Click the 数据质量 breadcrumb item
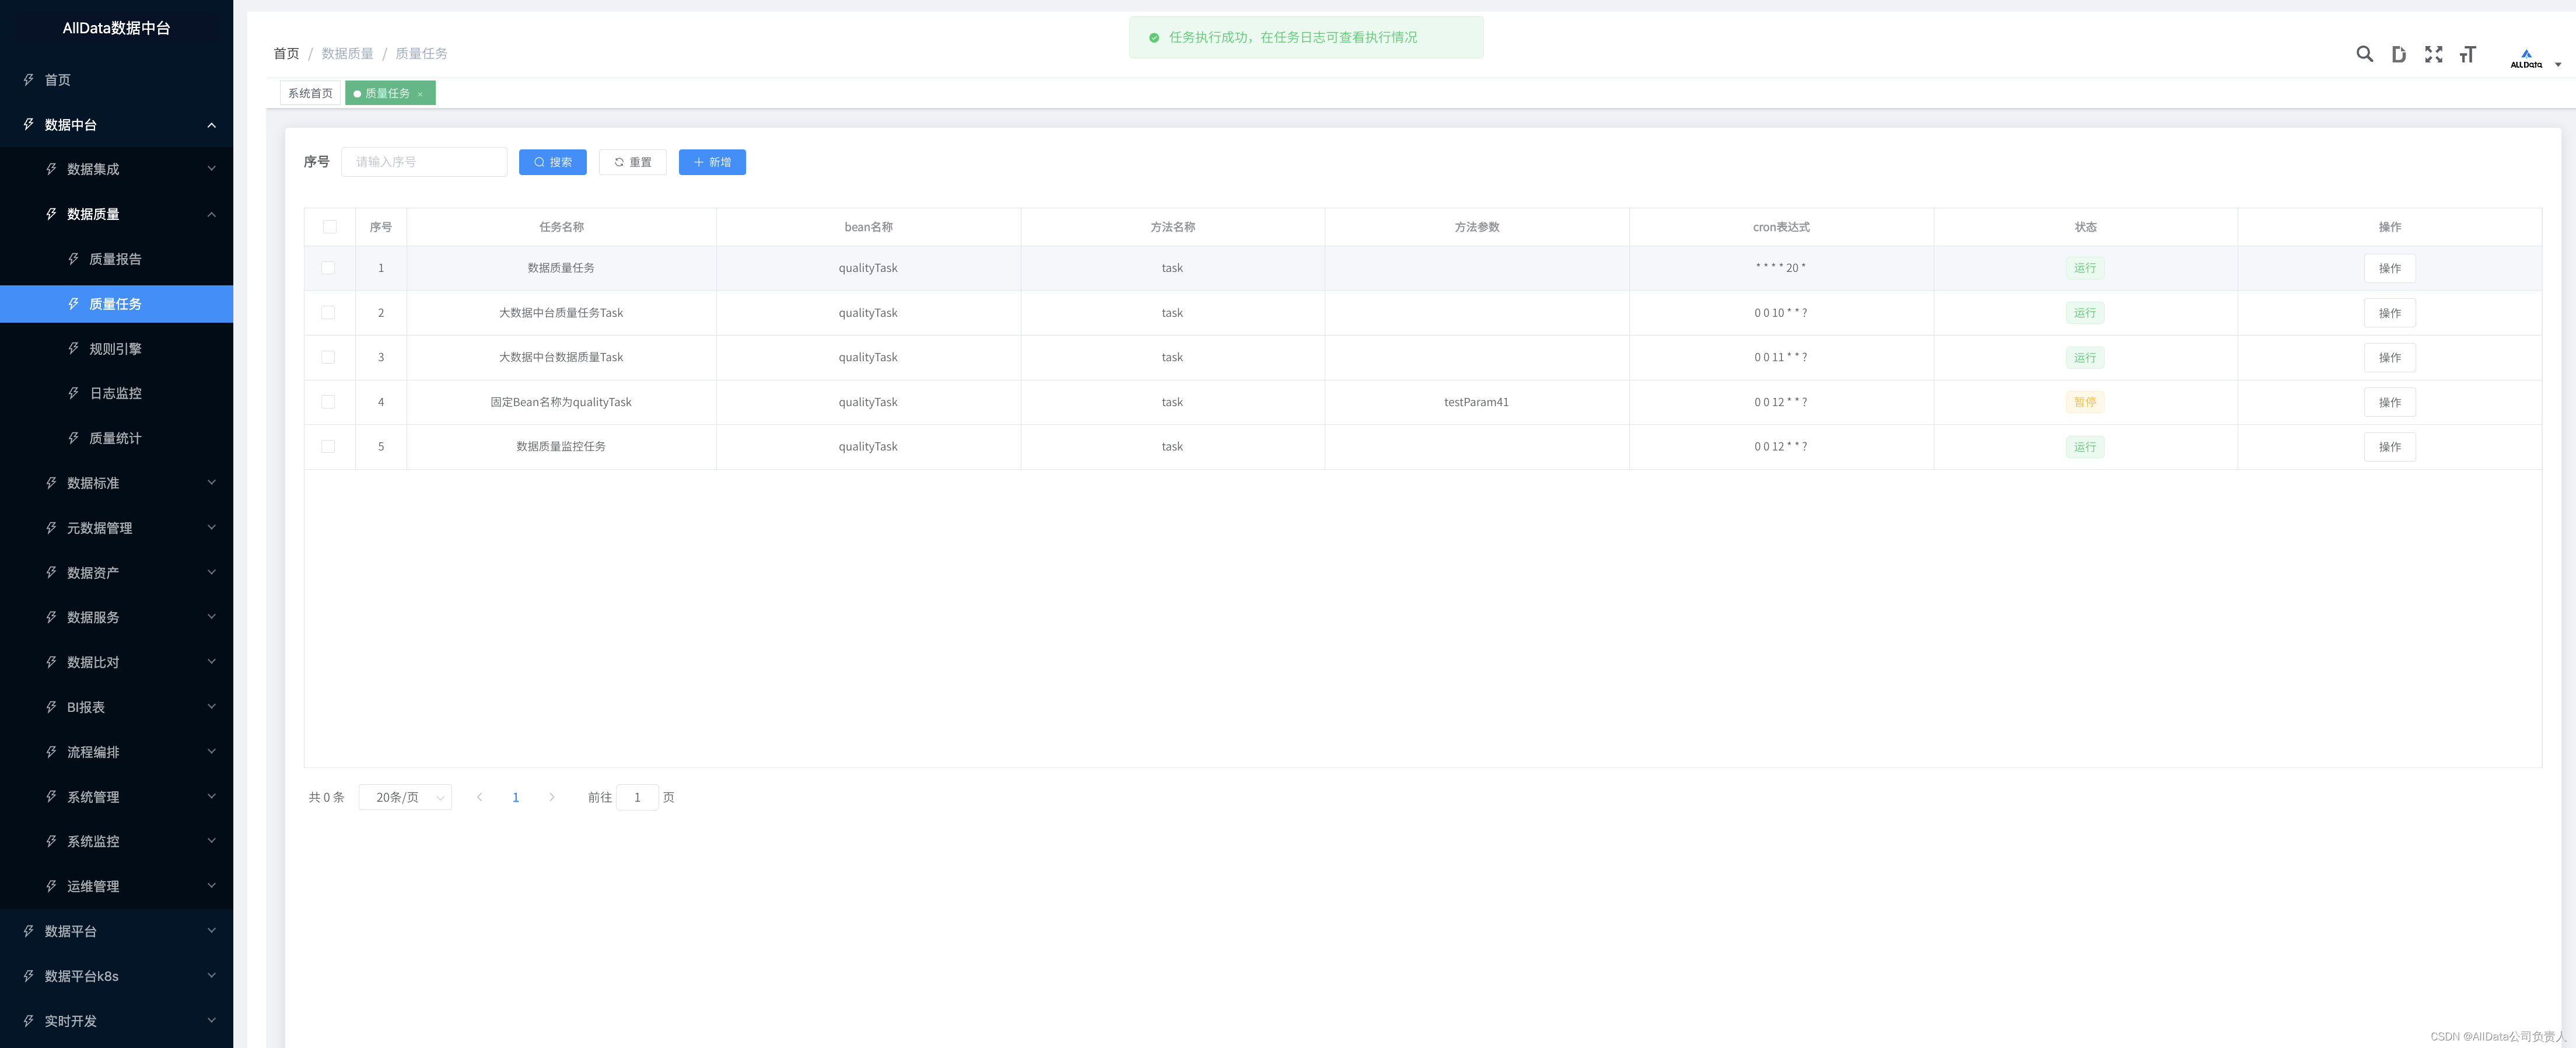Viewport: 2576px width, 1048px height. click(x=347, y=54)
